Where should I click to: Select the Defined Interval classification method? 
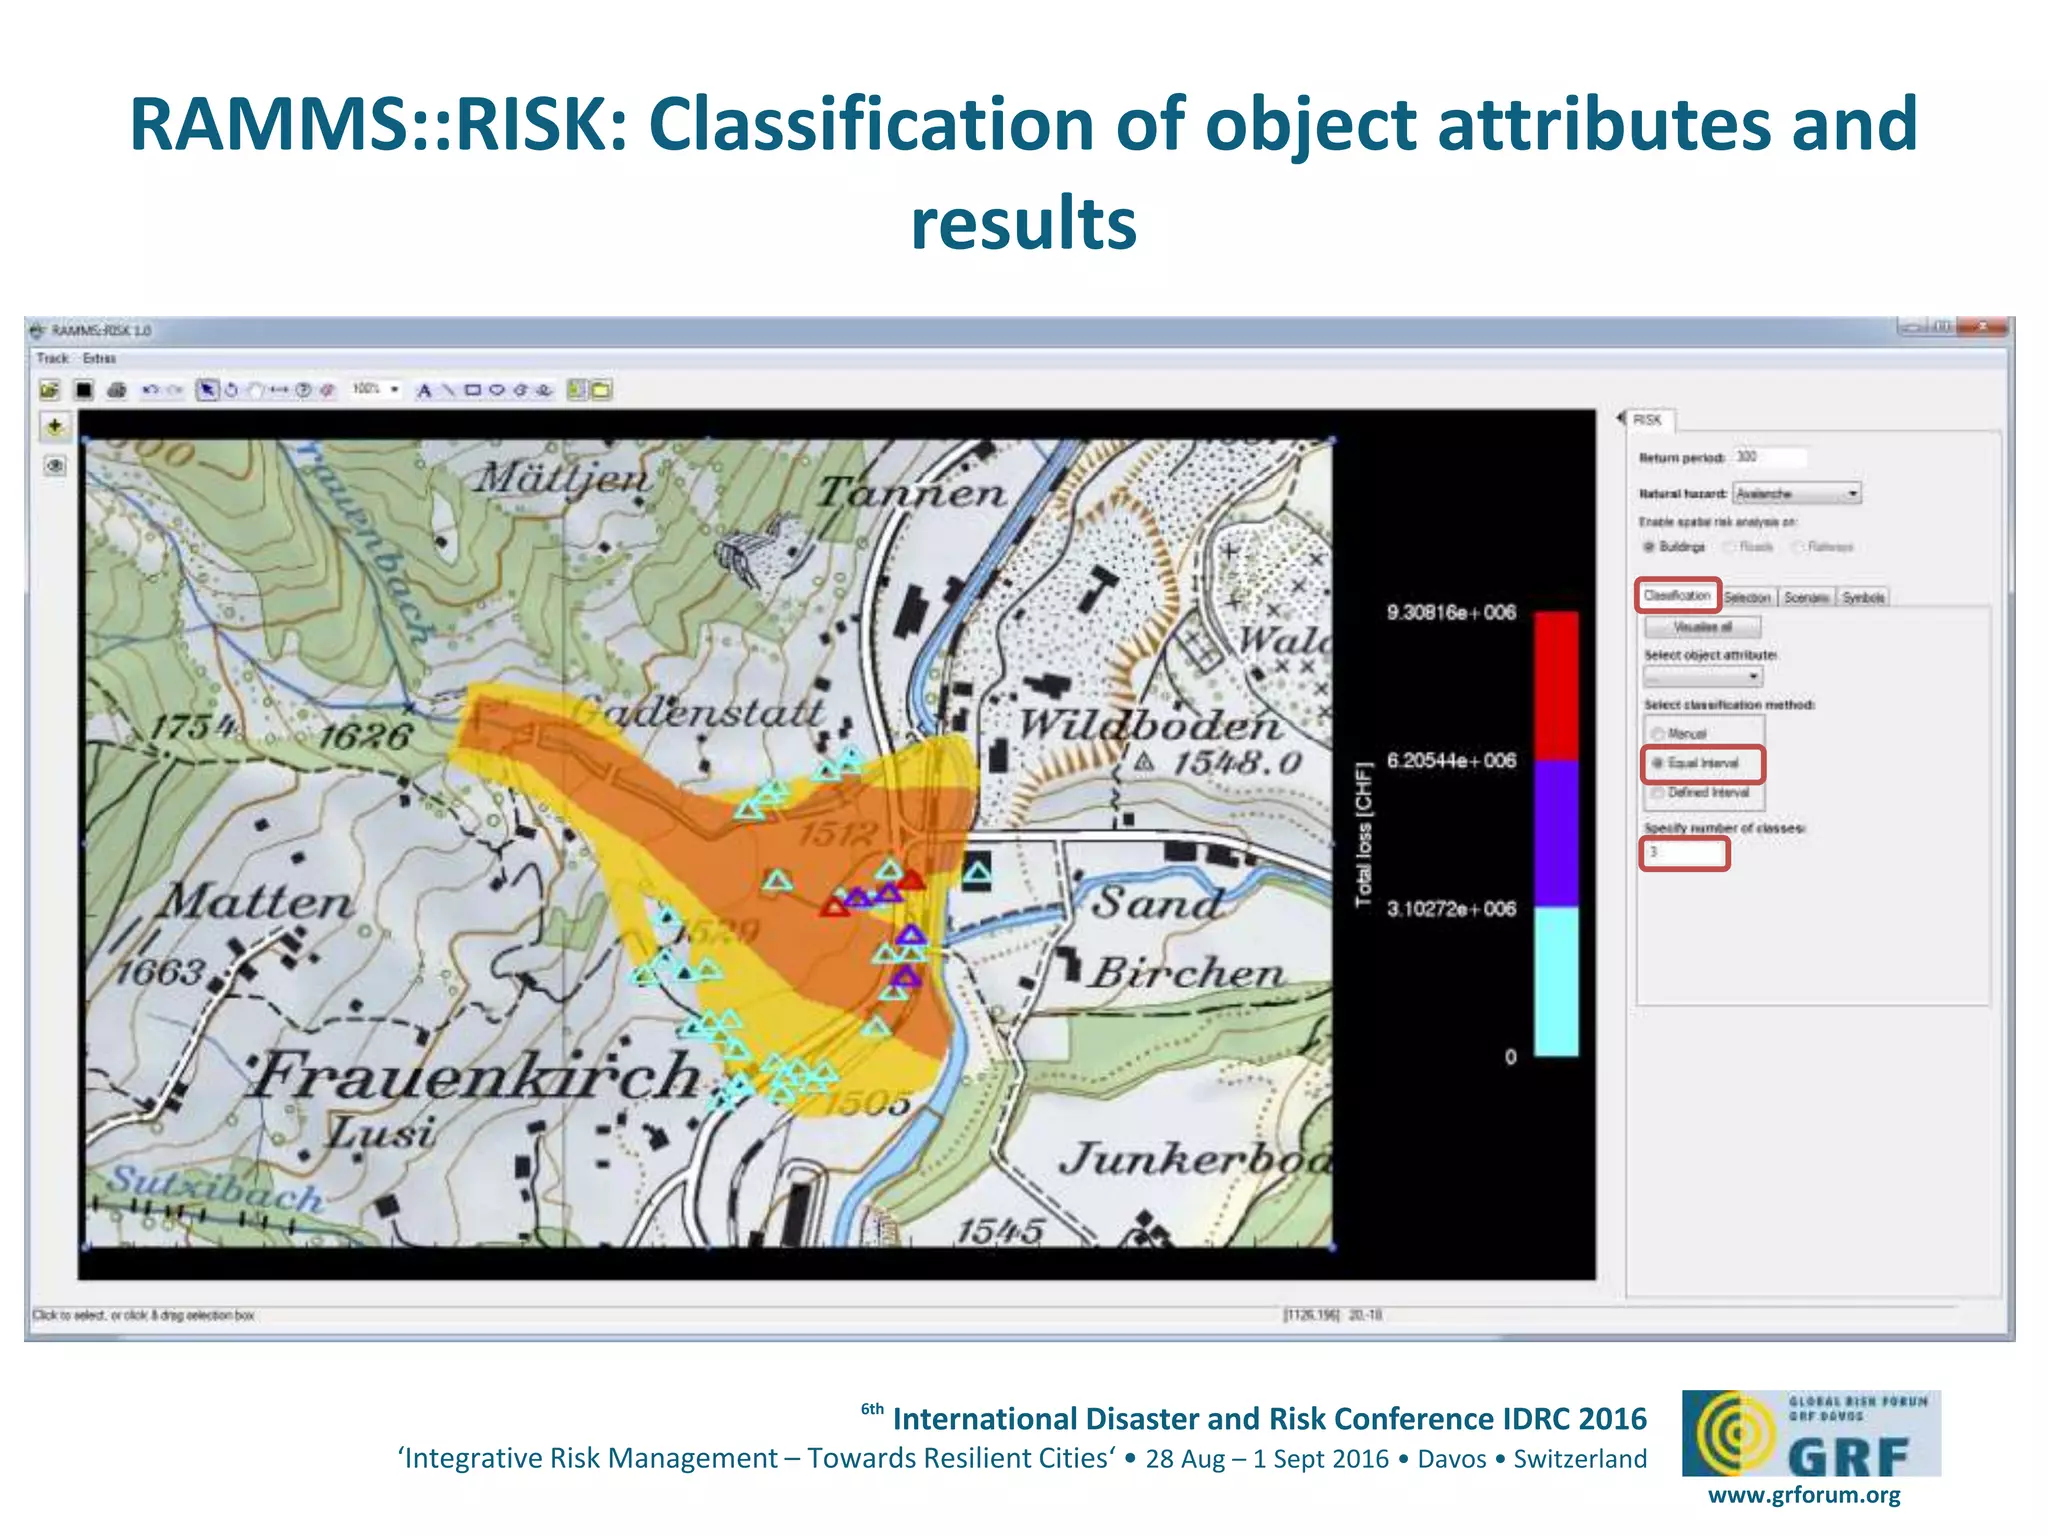click(x=1657, y=793)
